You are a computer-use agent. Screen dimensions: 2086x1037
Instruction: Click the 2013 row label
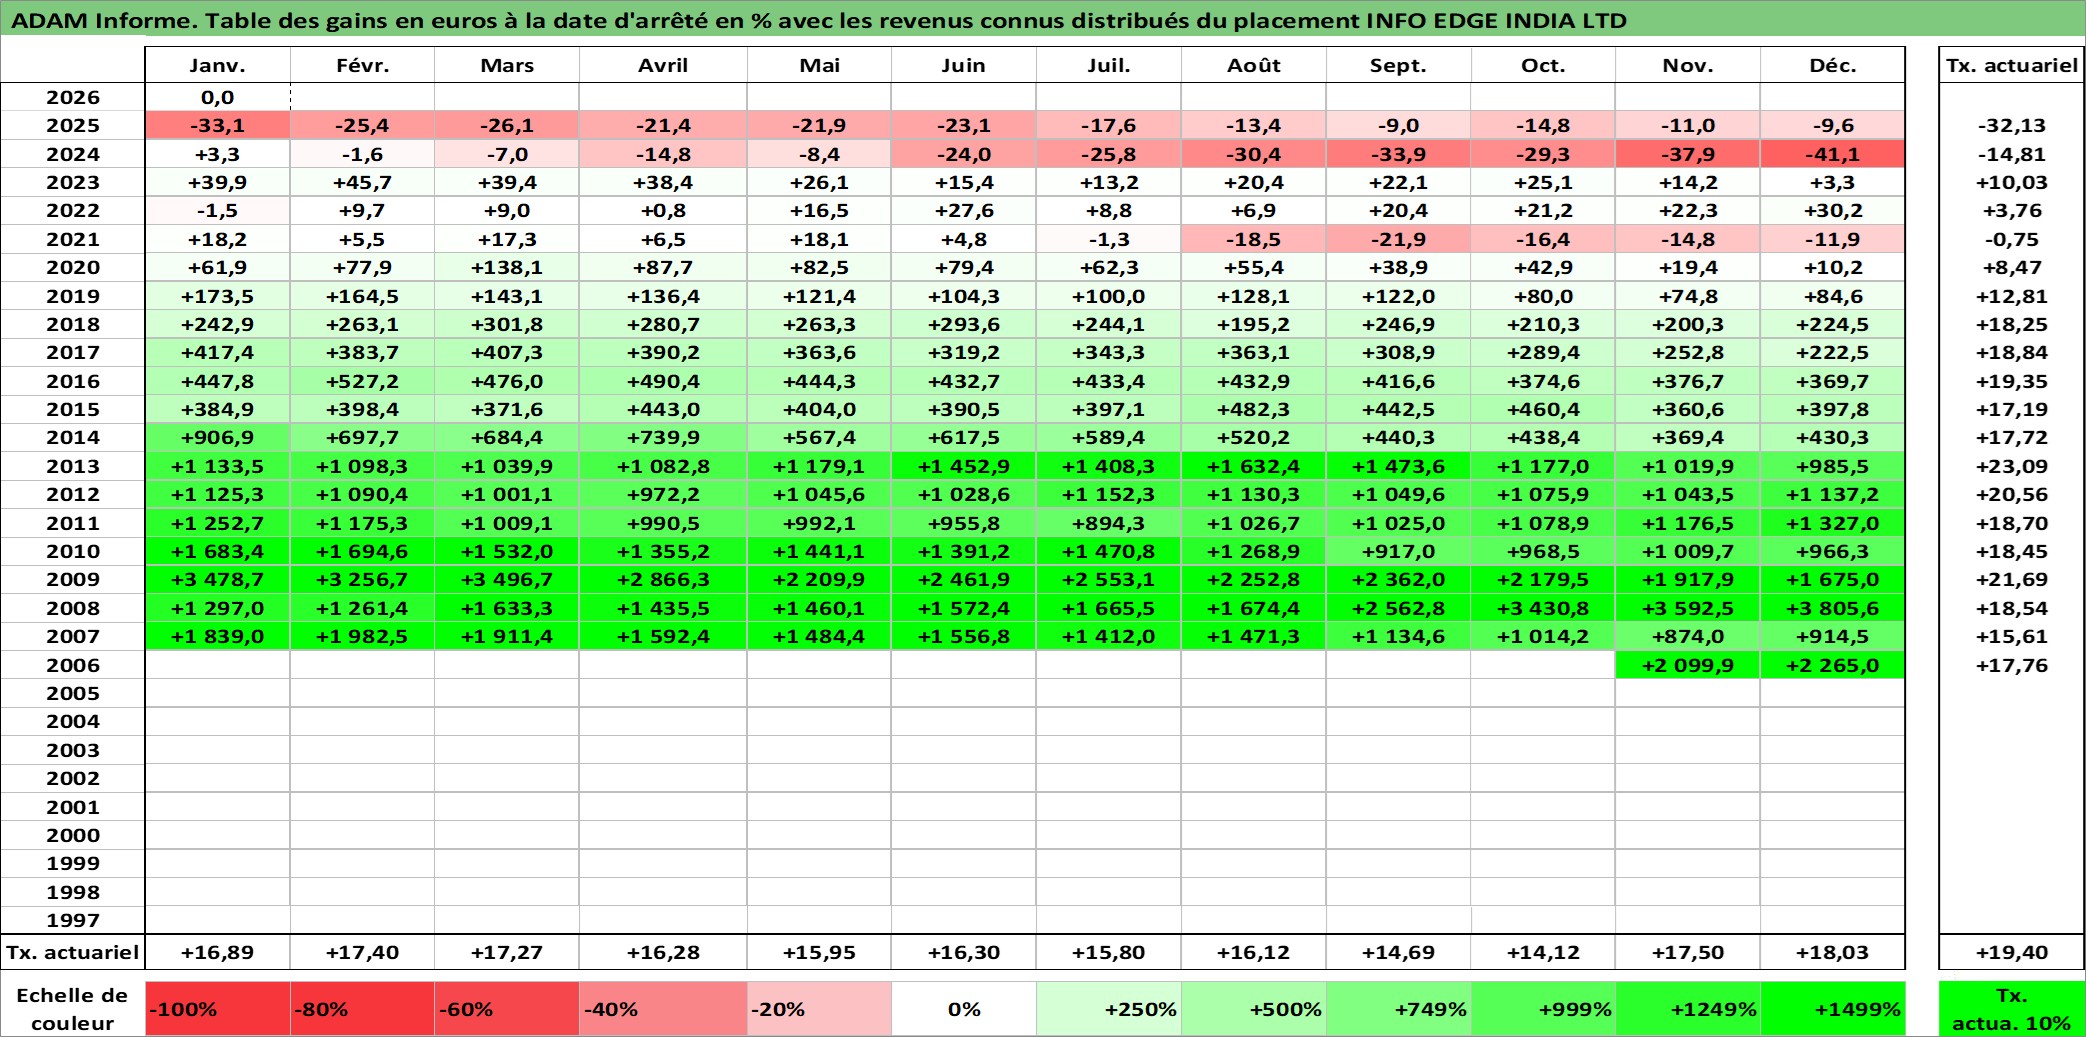73,466
